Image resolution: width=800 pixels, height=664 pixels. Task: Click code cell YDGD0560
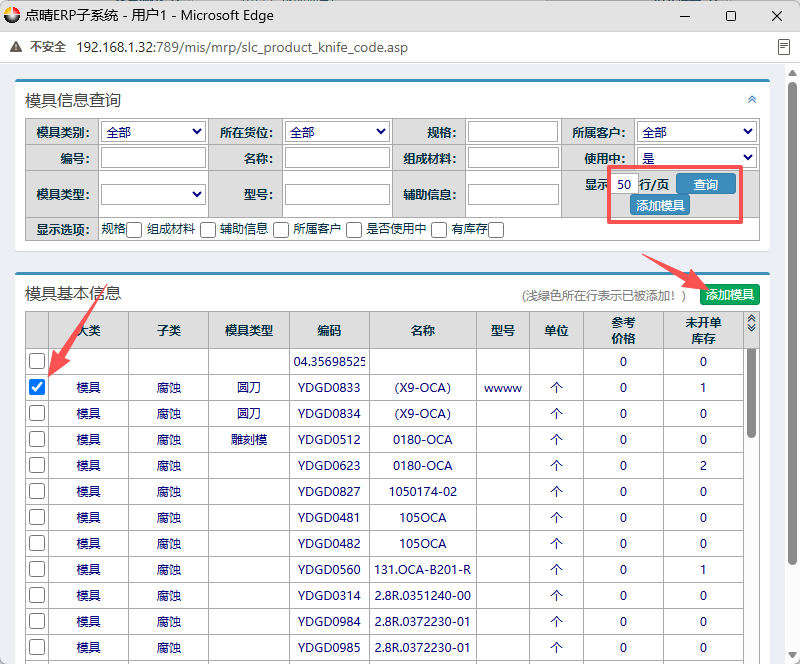pos(329,570)
